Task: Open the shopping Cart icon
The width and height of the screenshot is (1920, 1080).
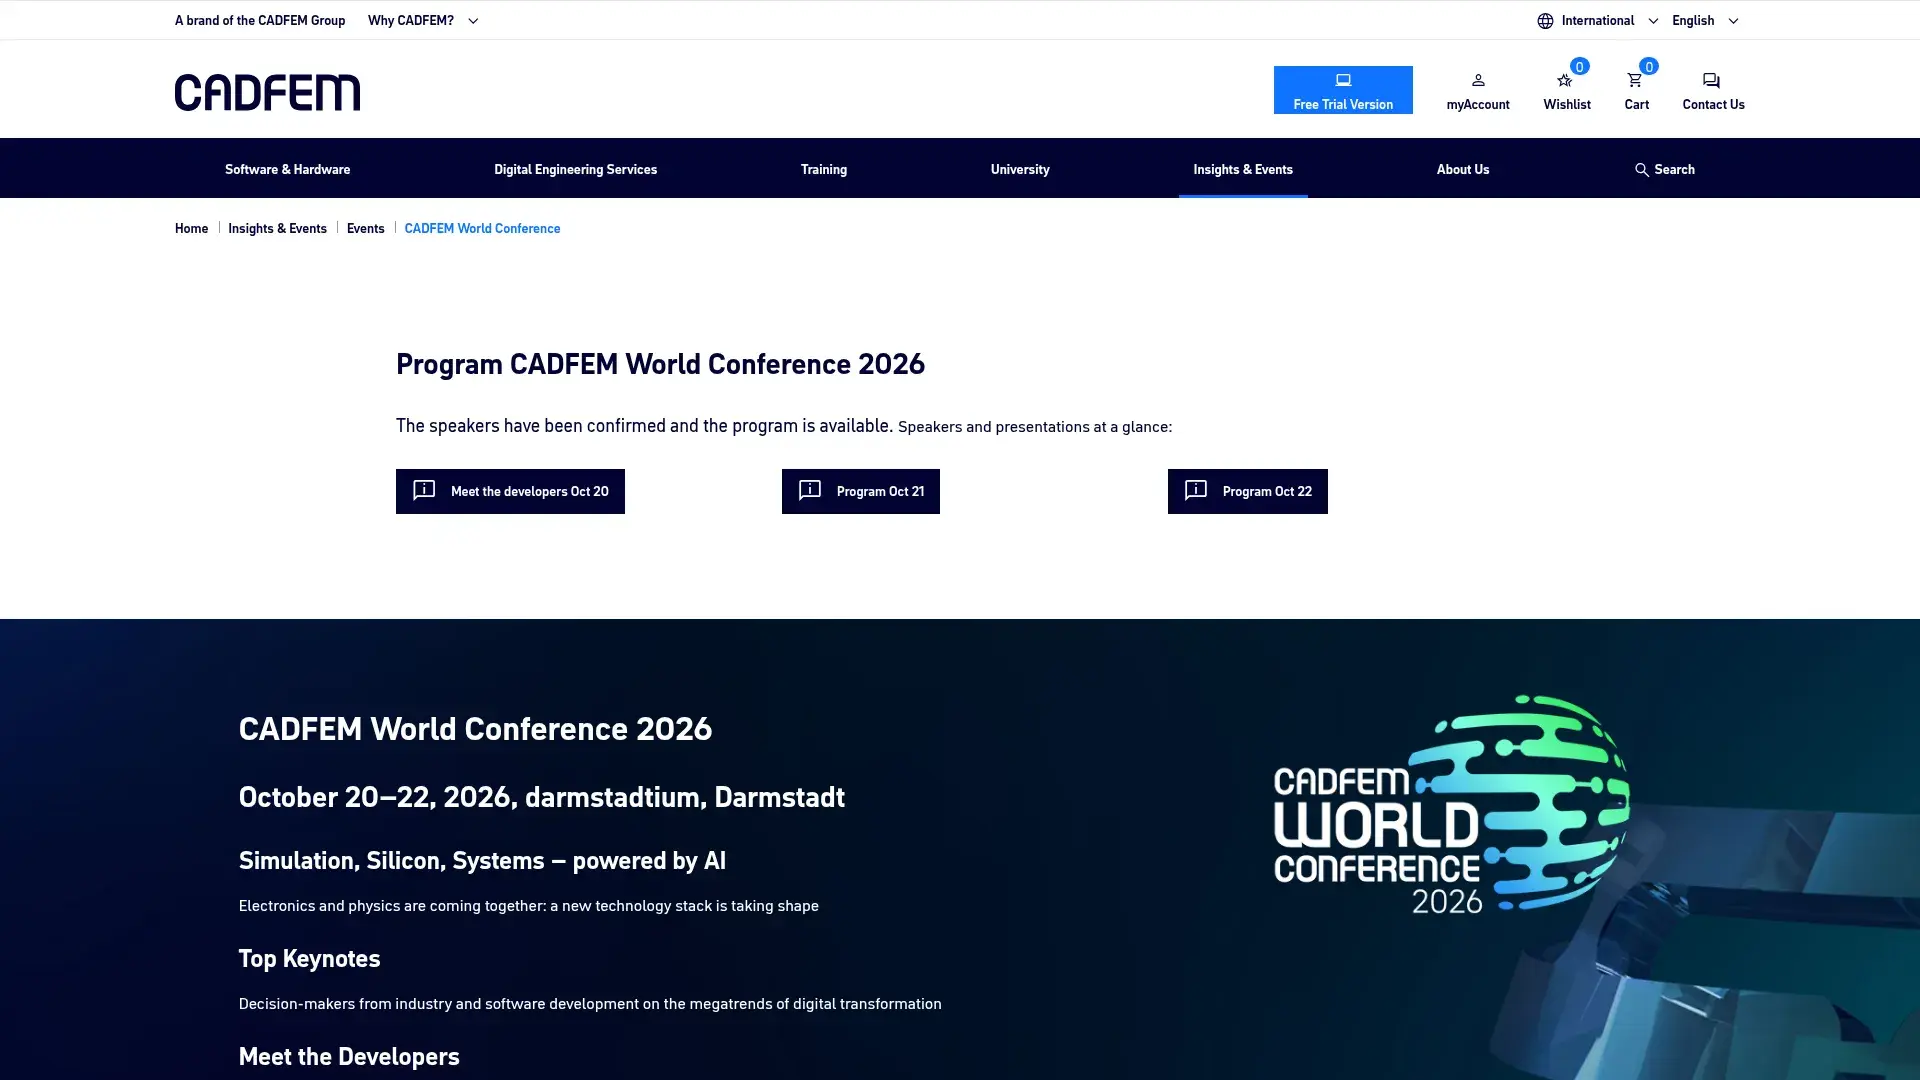Action: pos(1635,80)
